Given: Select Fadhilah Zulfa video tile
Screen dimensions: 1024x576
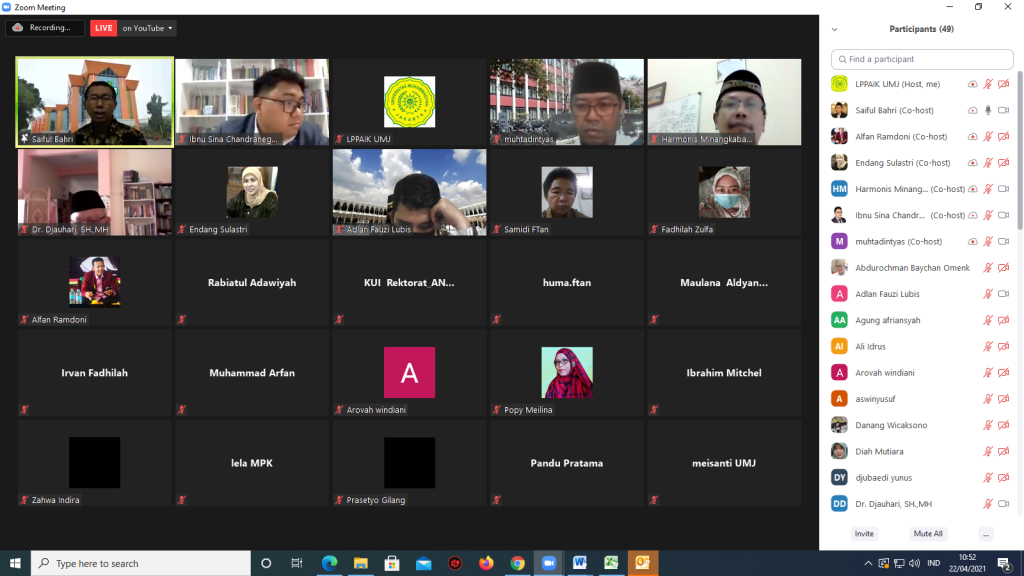Looking at the screenshot, I should (x=724, y=192).
